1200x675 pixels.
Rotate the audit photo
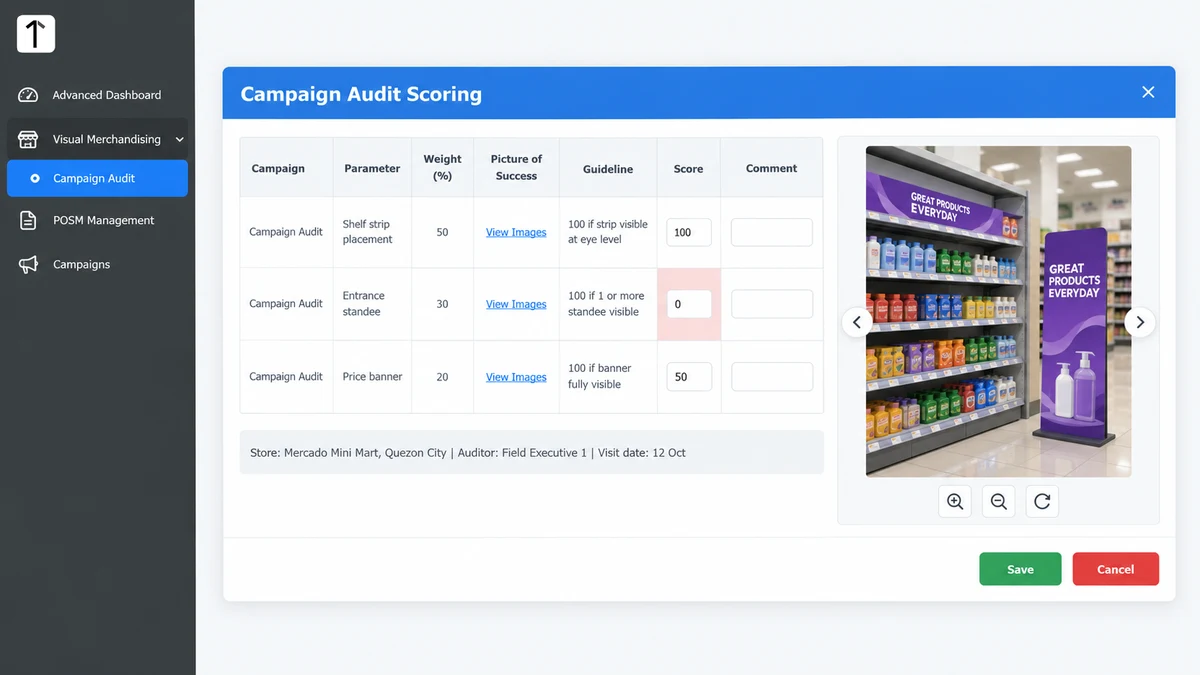[x=1042, y=501]
